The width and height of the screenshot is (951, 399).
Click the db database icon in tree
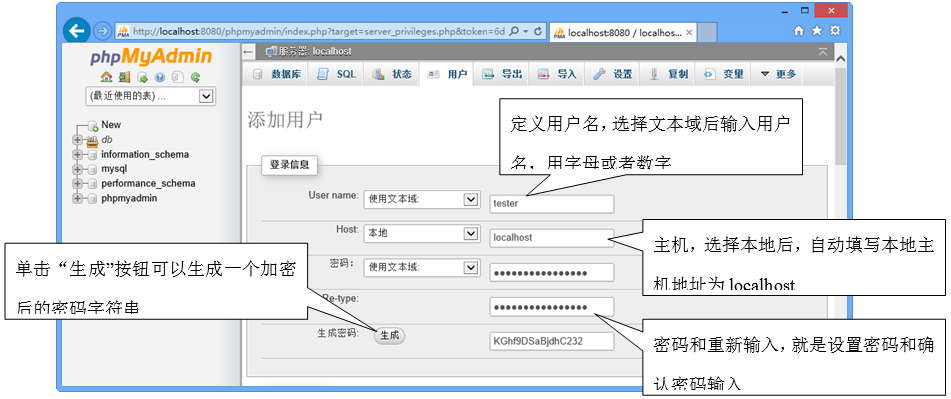coord(92,140)
